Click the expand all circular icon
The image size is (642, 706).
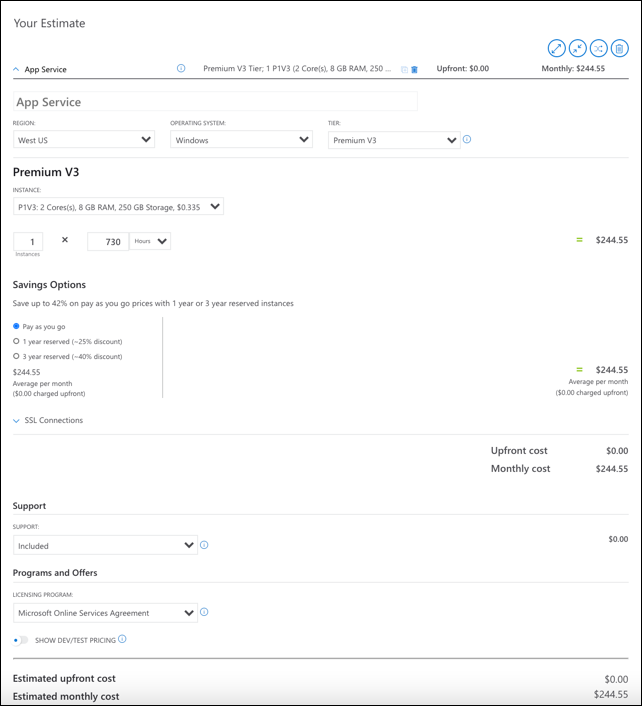pos(556,48)
